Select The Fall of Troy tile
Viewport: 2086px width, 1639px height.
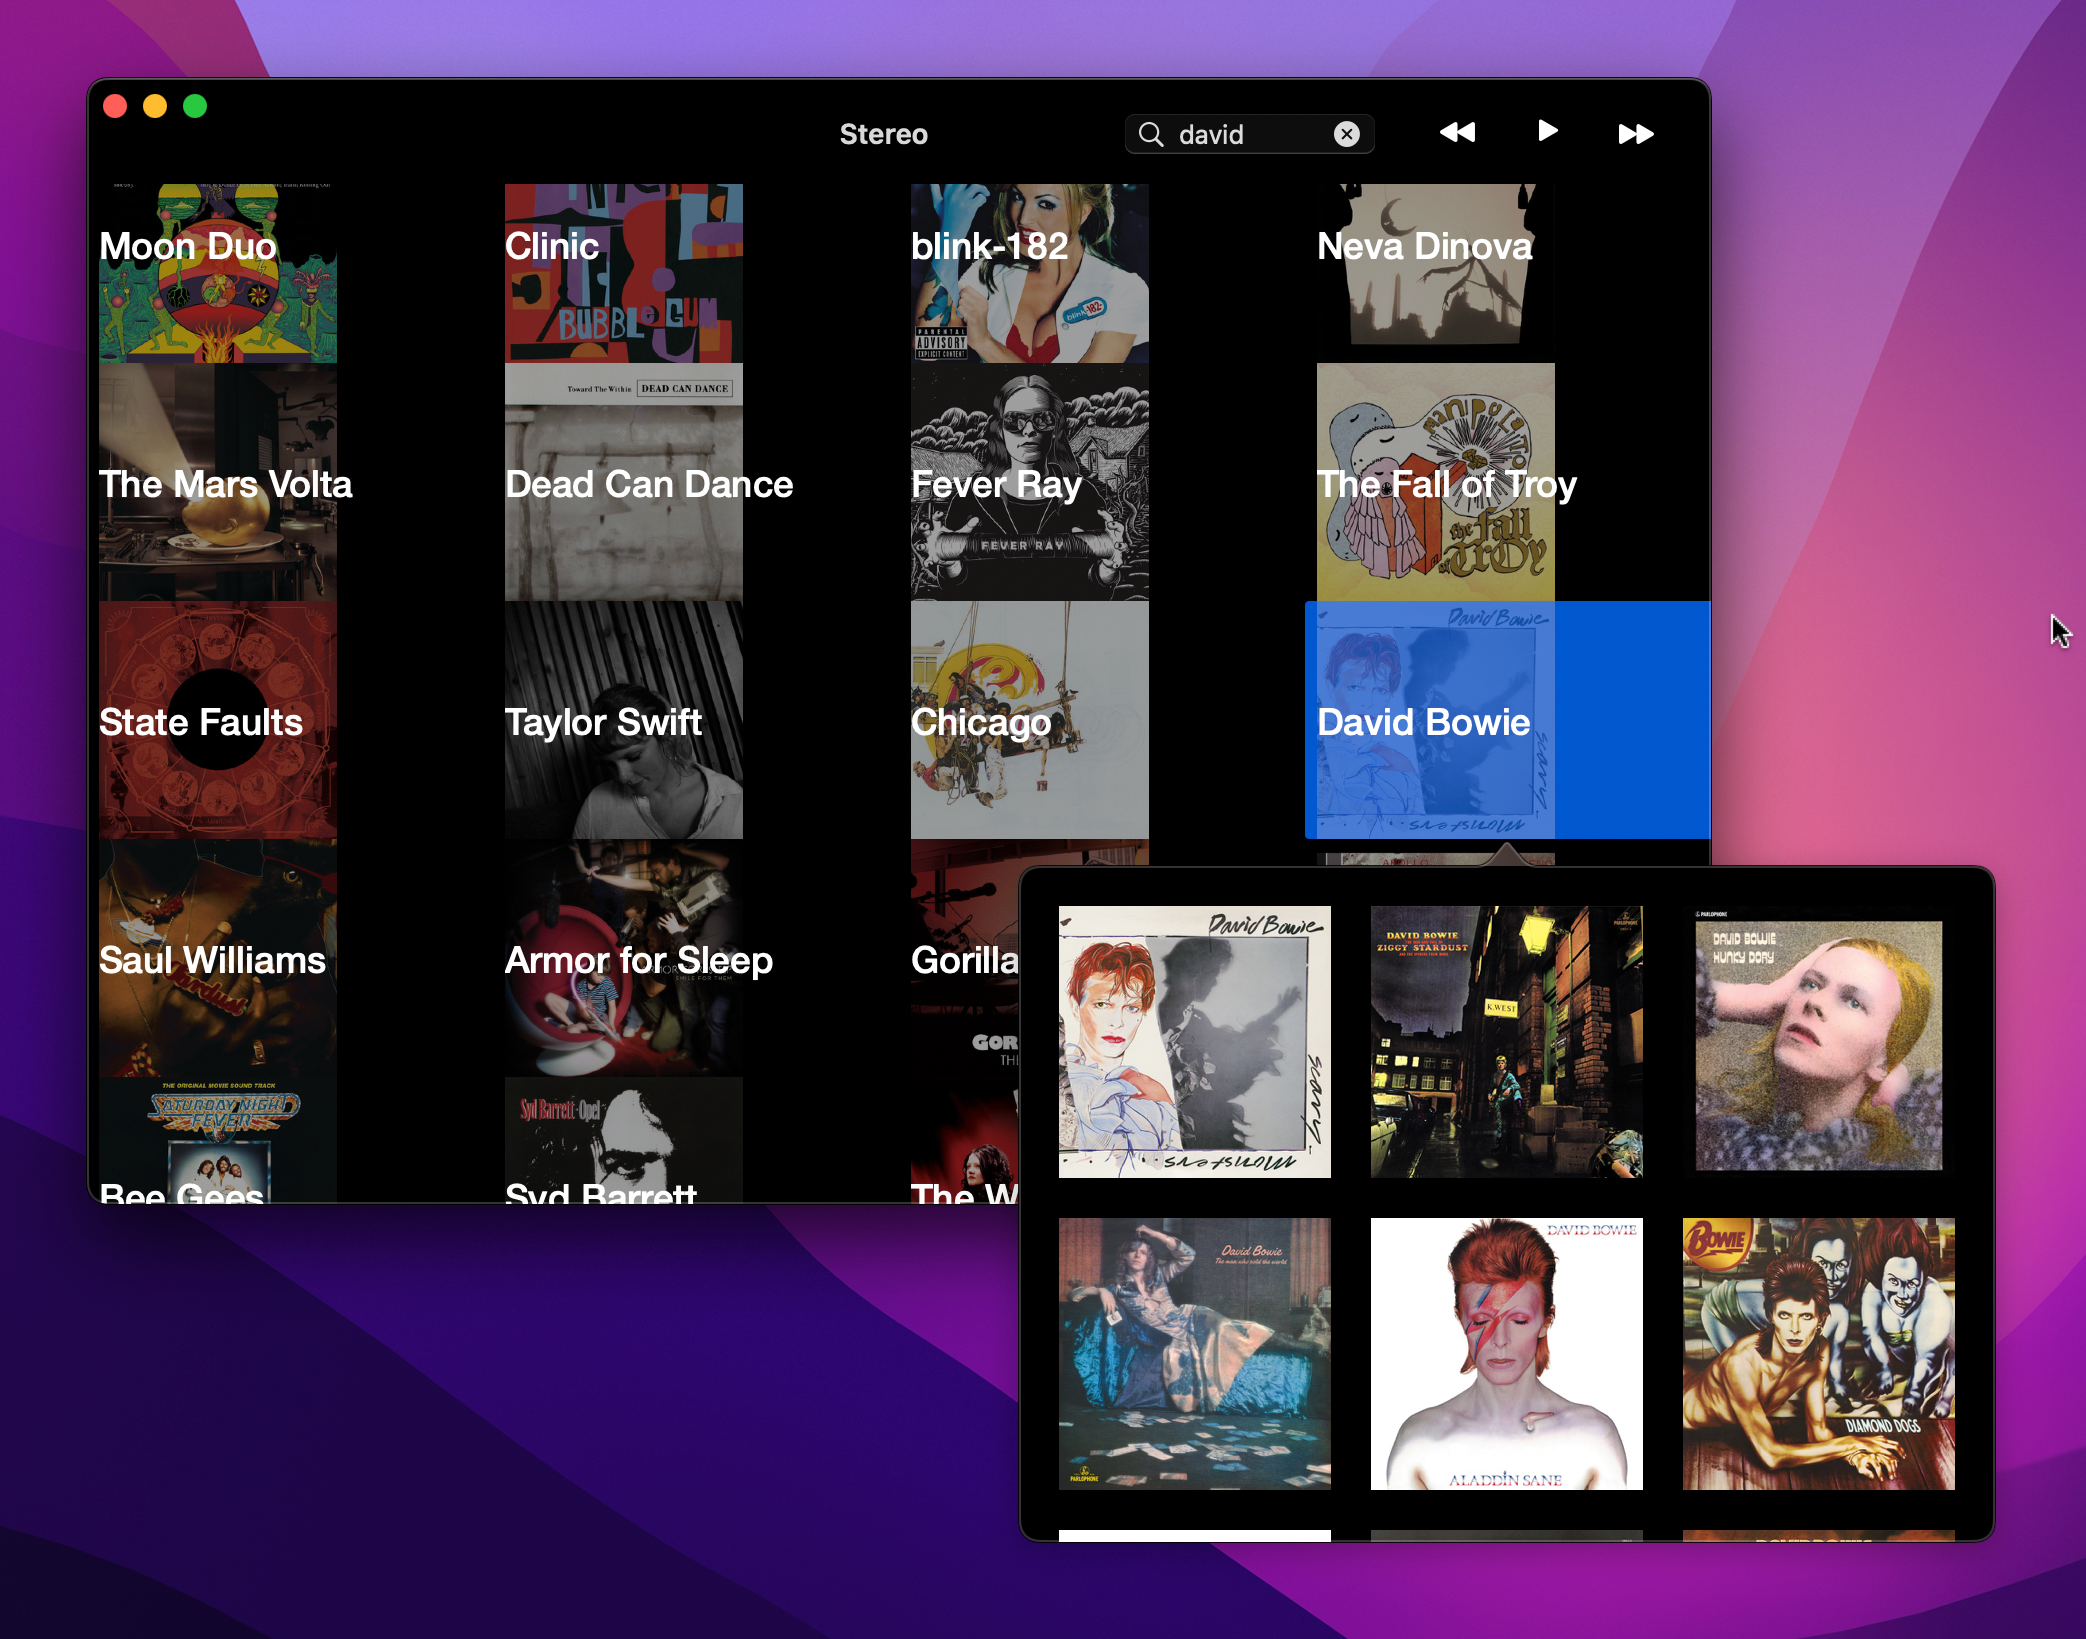(1436, 482)
